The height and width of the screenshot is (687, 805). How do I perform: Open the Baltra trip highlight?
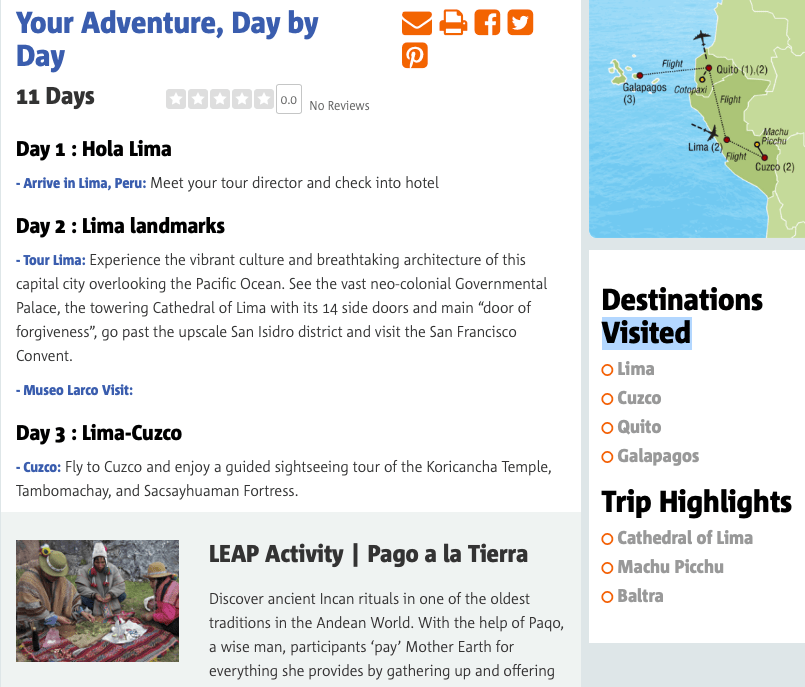tap(640, 596)
